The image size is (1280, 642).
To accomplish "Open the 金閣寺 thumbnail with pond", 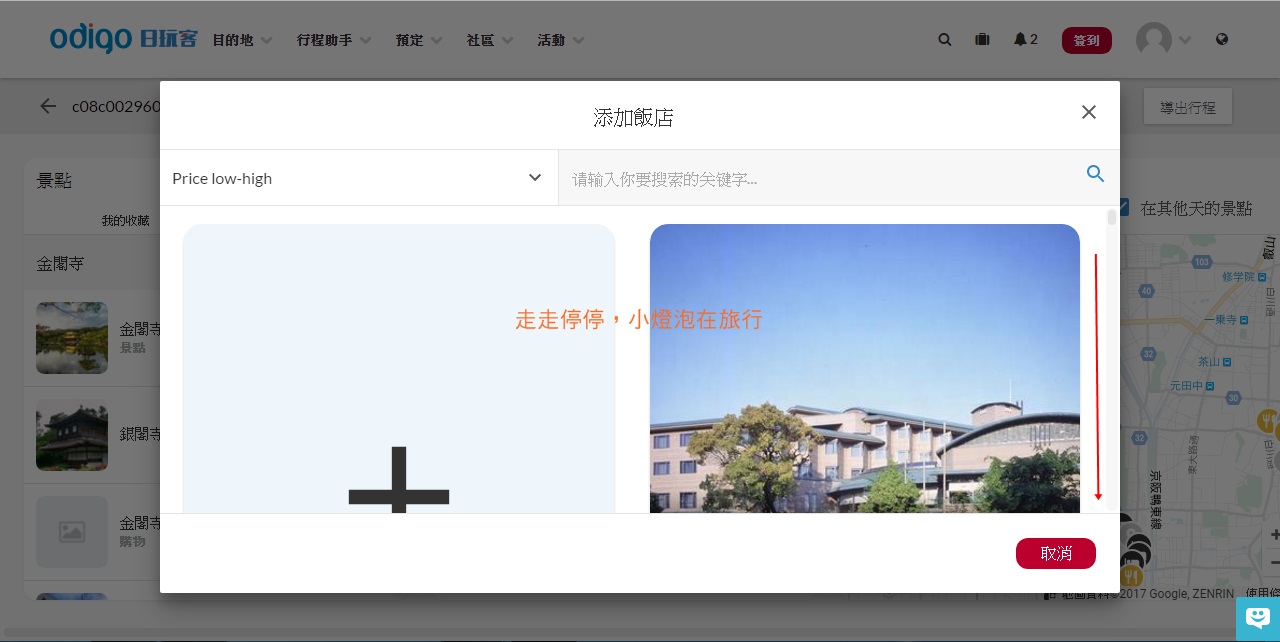I will [72, 338].
